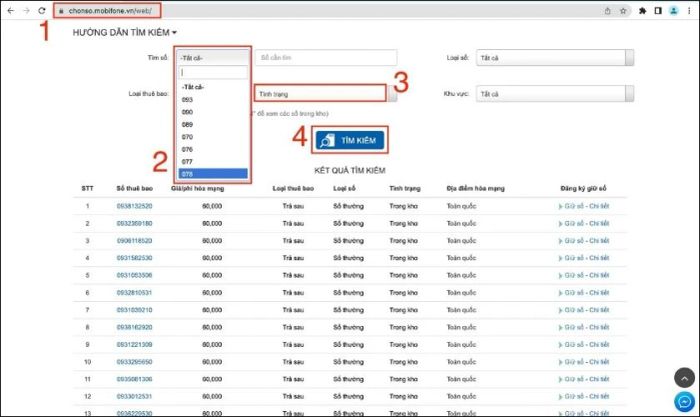Screen dimensions: 700x417
Task: Open the browser extensions puzzle icon
Action: click(x=642, y=11)
